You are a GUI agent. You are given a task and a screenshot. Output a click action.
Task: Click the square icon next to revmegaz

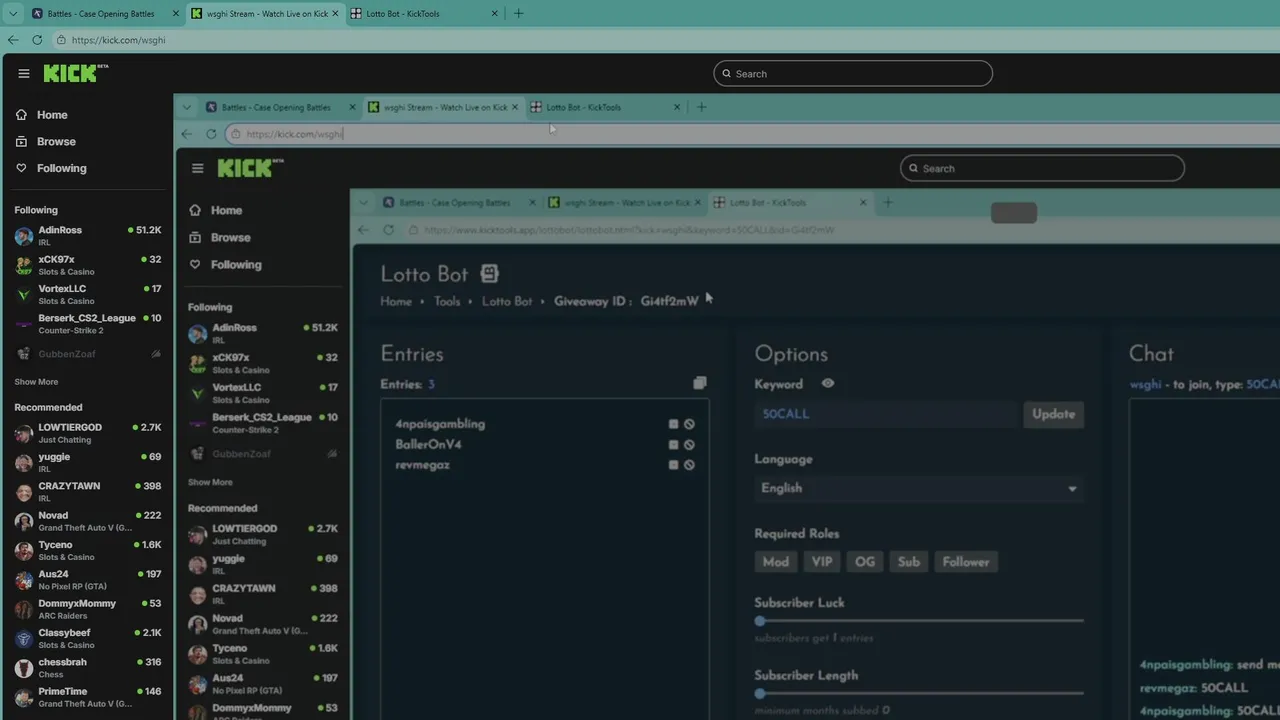point(673,465)
